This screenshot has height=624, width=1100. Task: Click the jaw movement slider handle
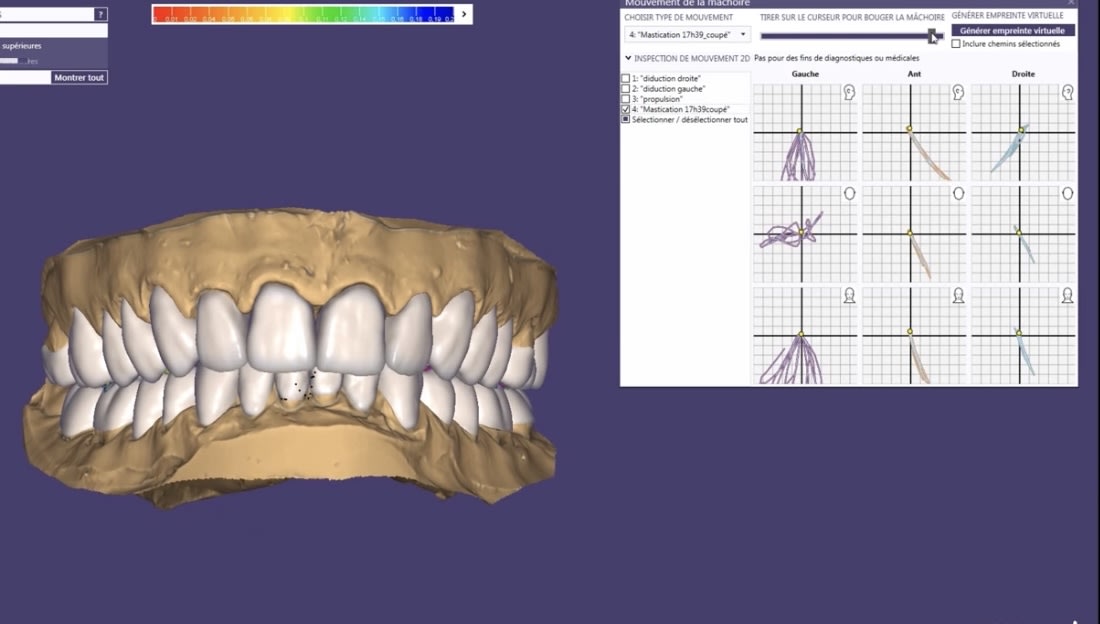tap(932, 36)
